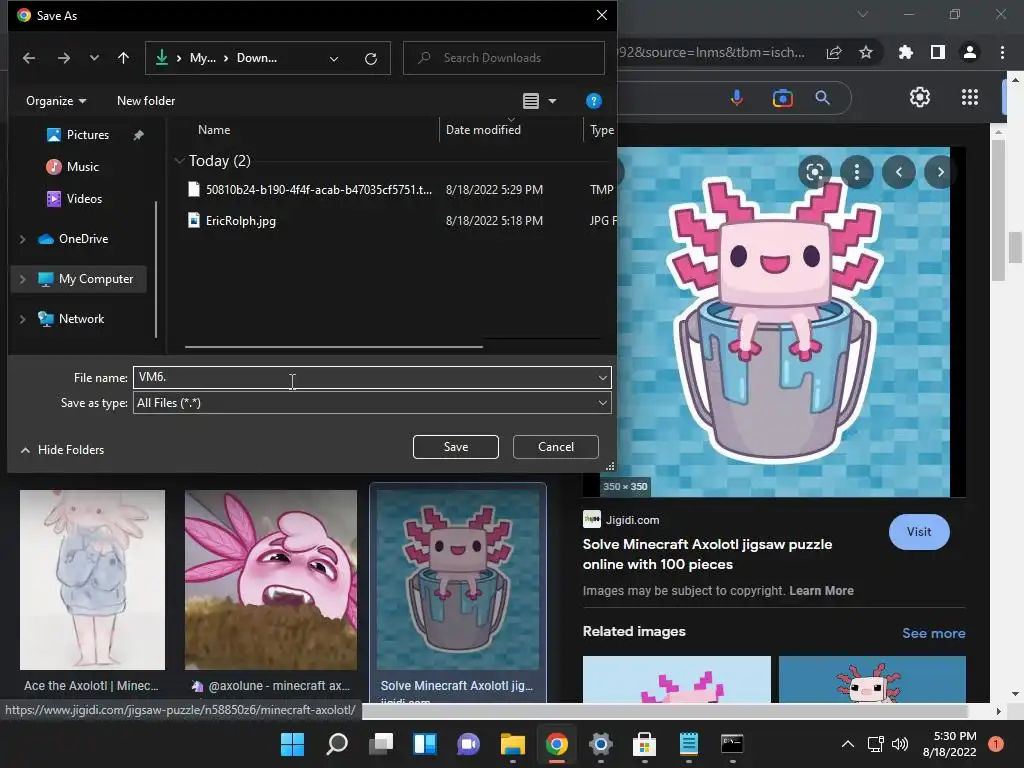Click the Visit button

pyautogui.click(x=919, y=532)
